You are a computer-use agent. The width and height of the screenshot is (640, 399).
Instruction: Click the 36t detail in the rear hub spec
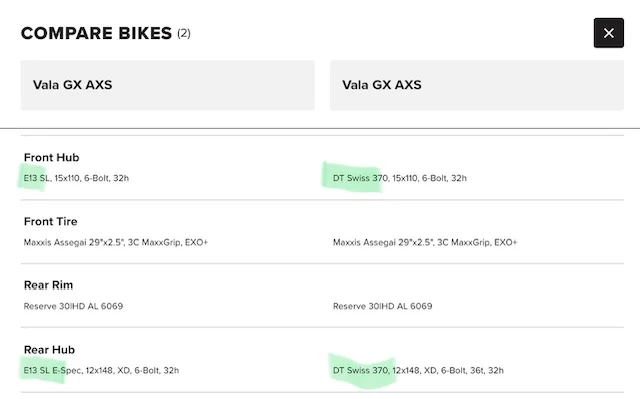pos(477,370)
